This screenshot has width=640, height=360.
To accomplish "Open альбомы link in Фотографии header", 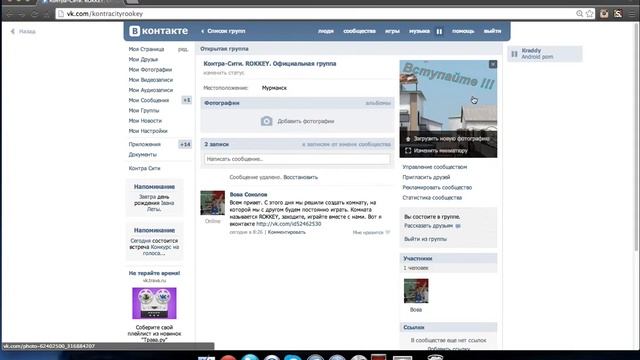I will [x=378, y=103].
